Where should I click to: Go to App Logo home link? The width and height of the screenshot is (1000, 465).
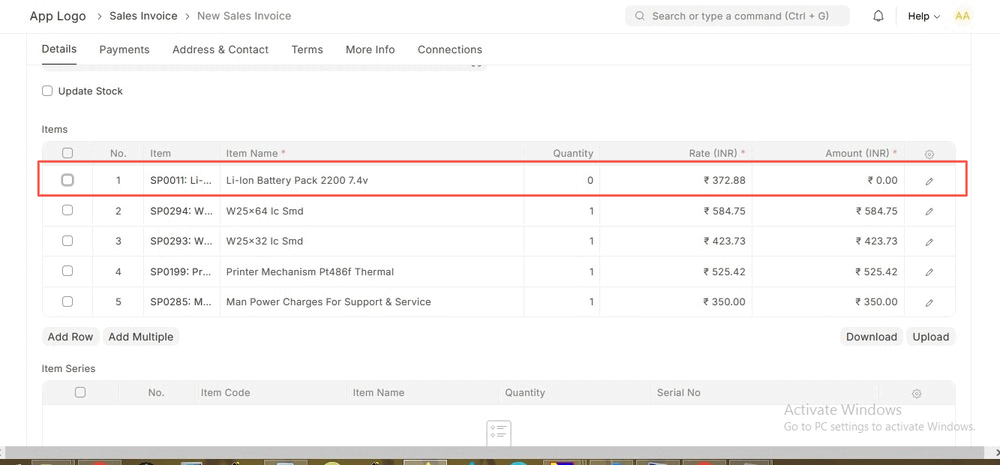pos(57,16)
